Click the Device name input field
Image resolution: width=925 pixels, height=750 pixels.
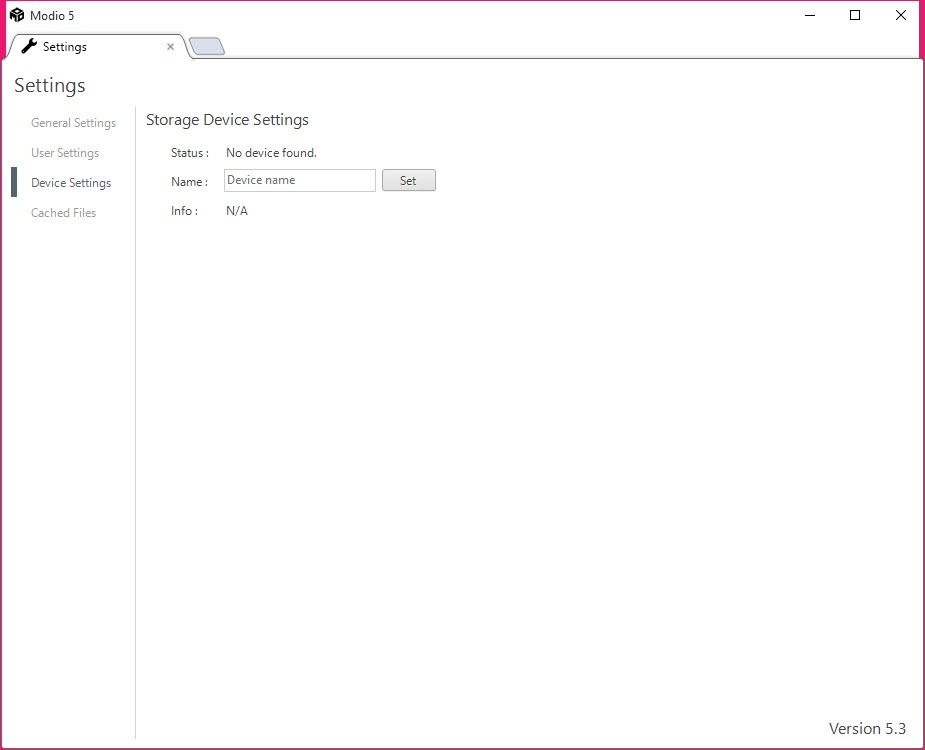300,181
